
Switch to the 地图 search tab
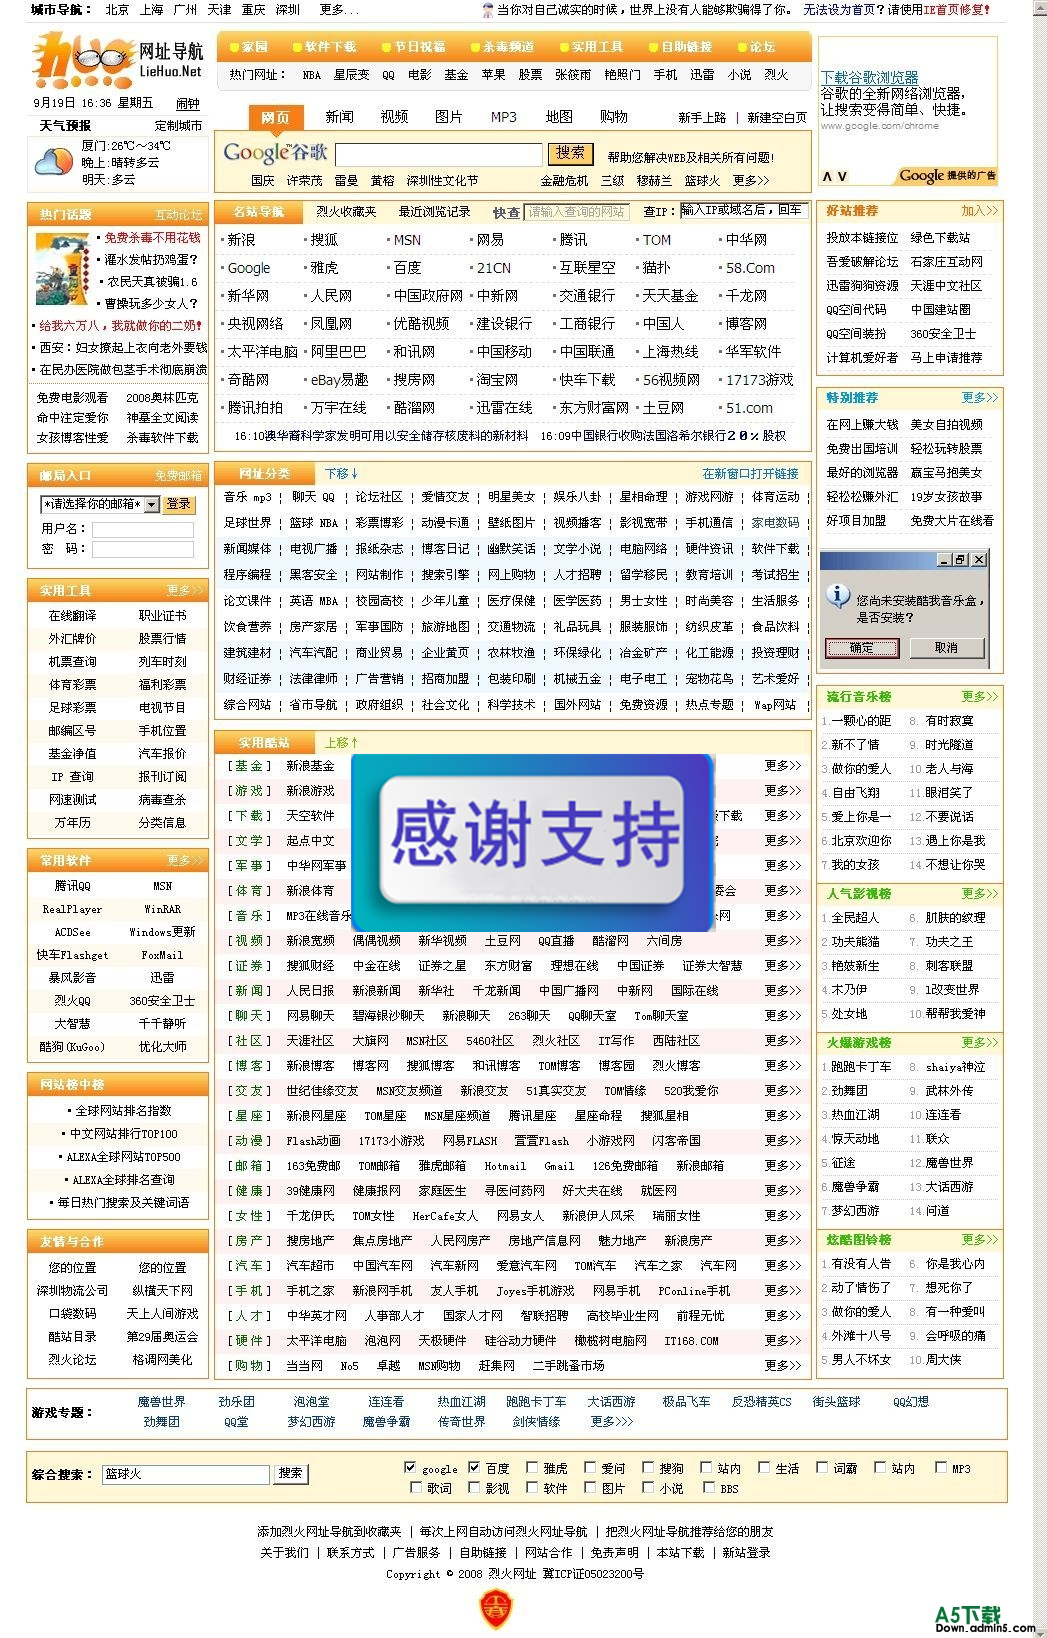[559, 117]
